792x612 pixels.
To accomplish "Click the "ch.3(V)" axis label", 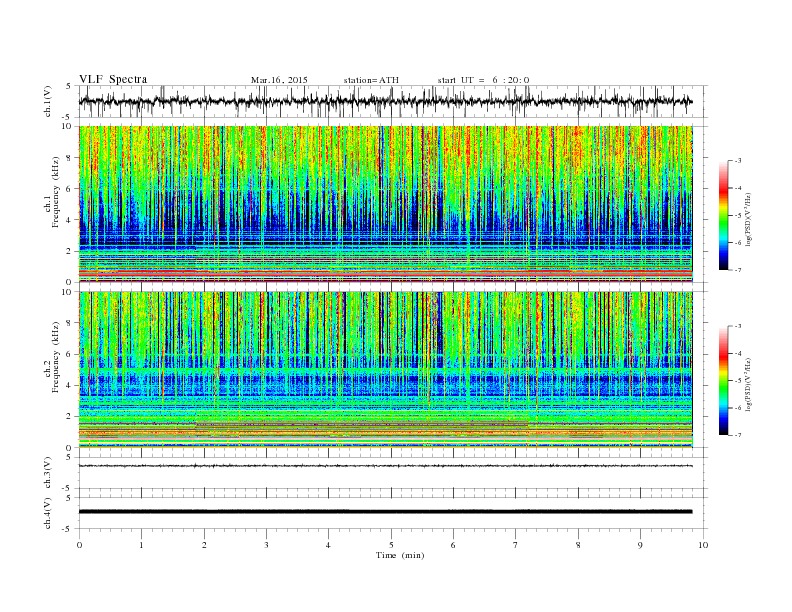I will [48, 473].
